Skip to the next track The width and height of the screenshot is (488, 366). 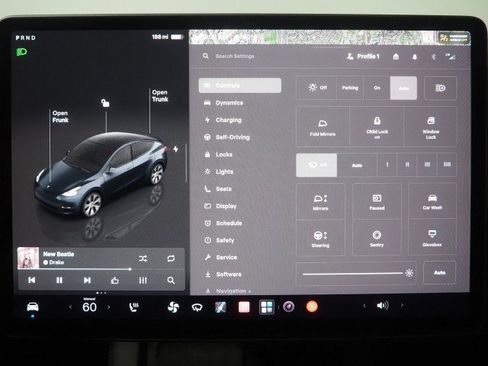click(x=87, y=280)
